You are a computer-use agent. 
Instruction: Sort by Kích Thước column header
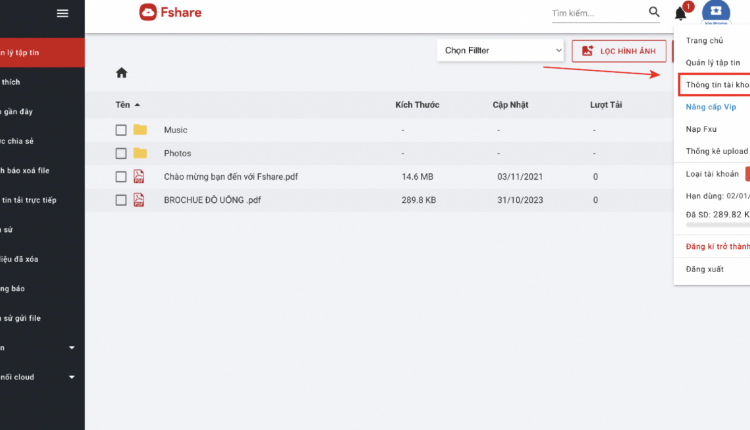click(417, 105)
